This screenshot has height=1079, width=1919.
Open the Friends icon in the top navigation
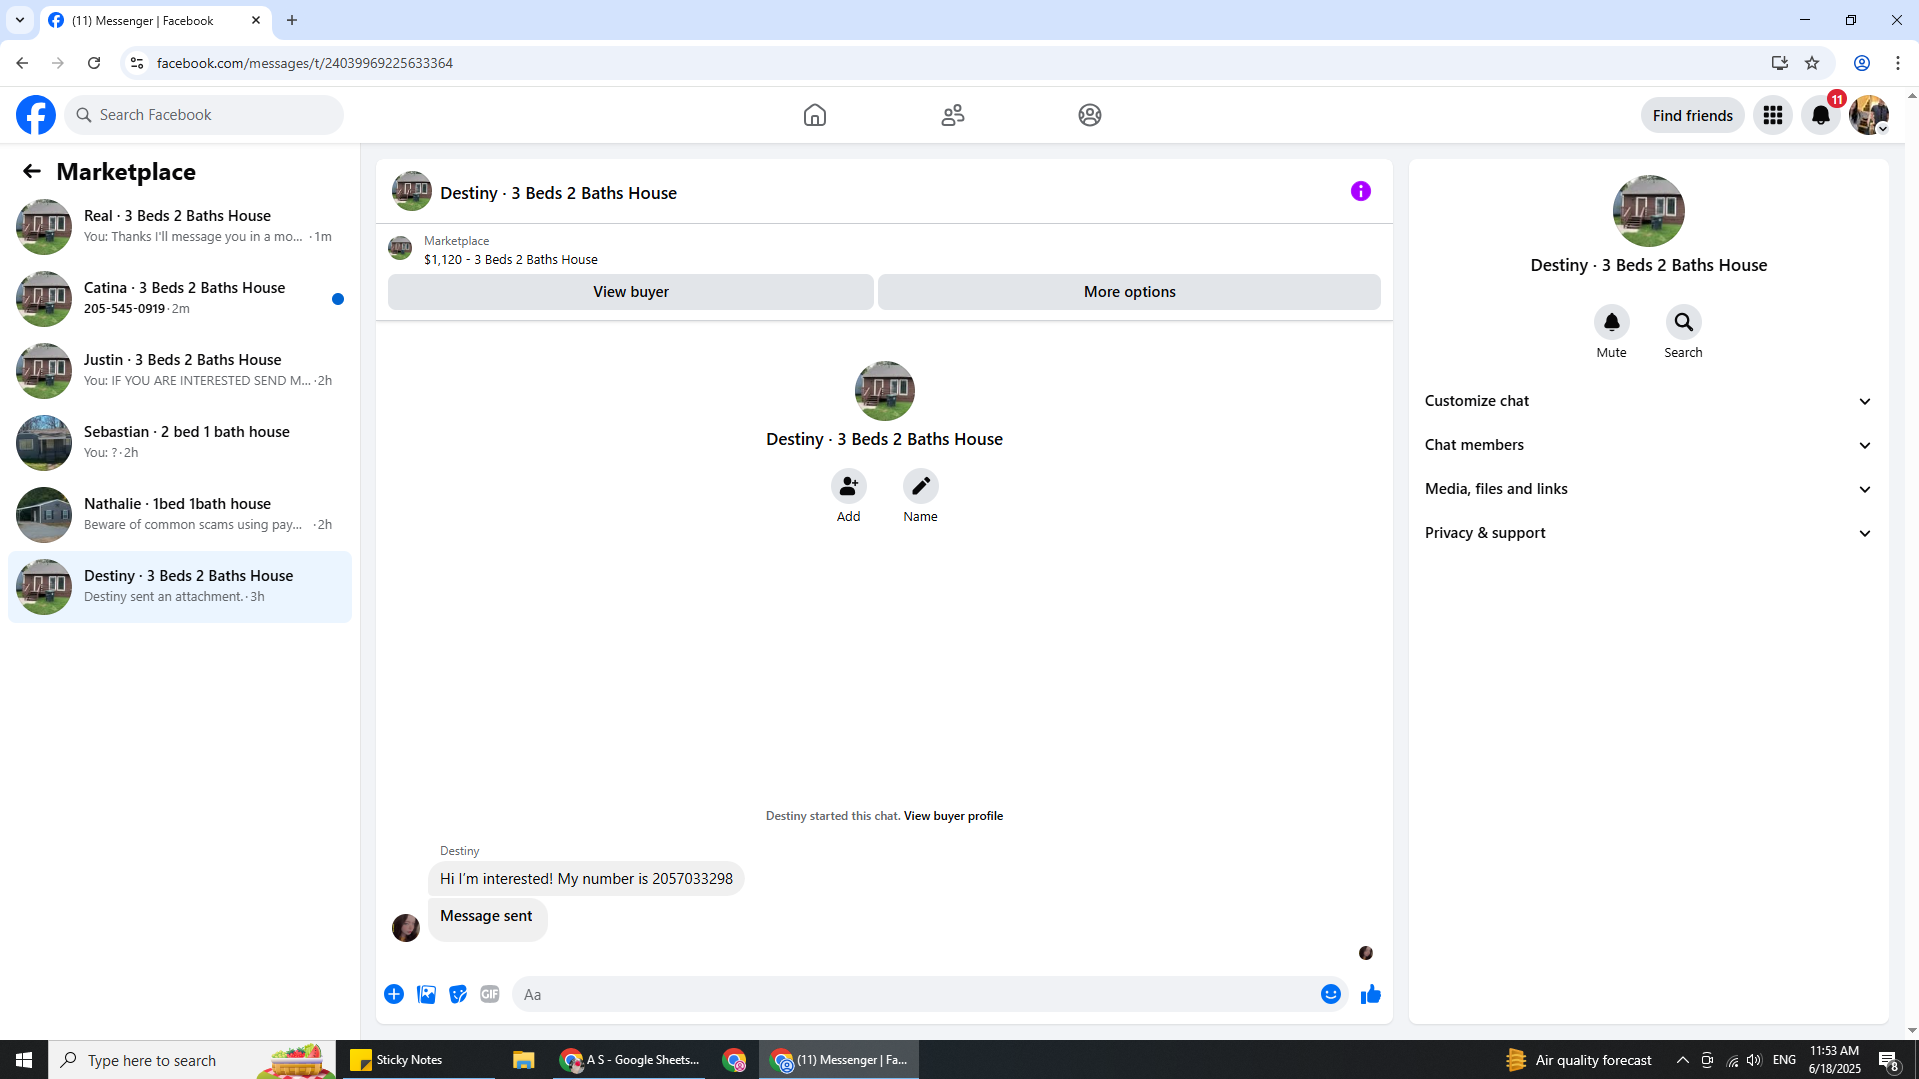[953, 115]
